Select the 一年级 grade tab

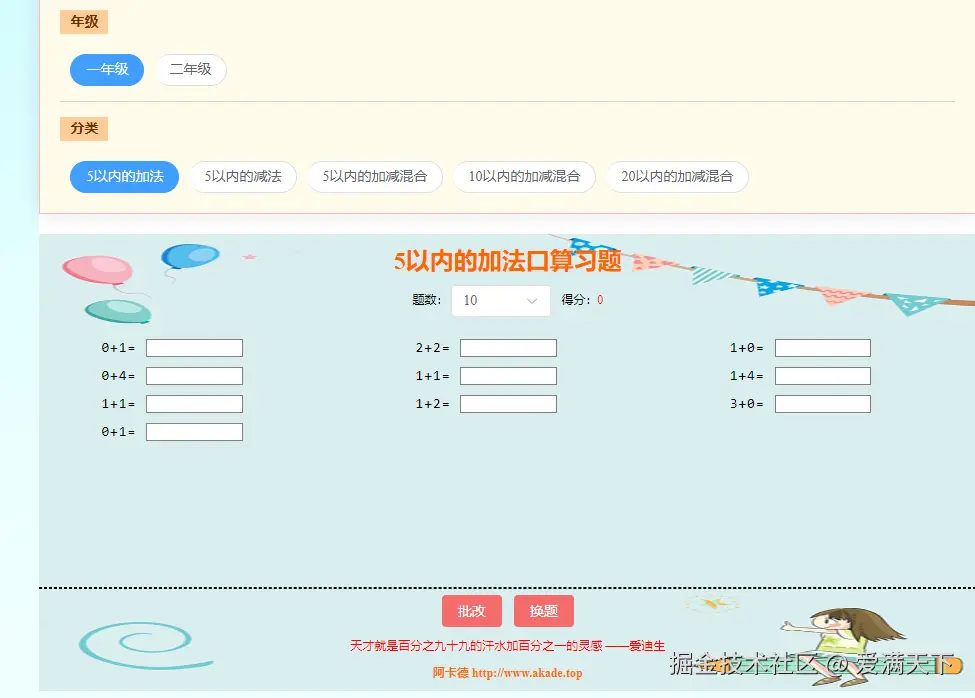(x=106, y=70)
